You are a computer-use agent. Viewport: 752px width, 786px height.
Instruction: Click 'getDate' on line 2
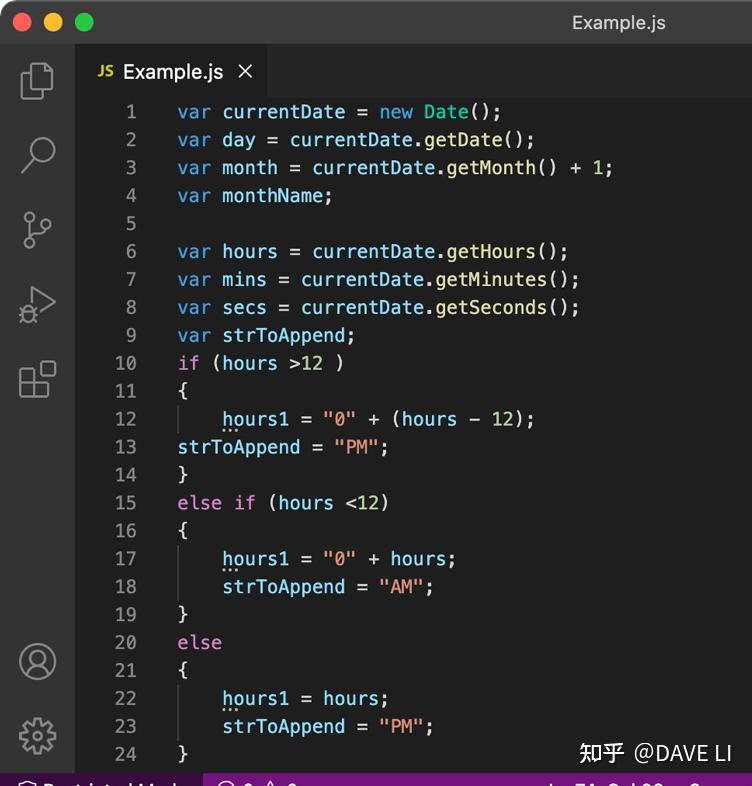(463, 140)
